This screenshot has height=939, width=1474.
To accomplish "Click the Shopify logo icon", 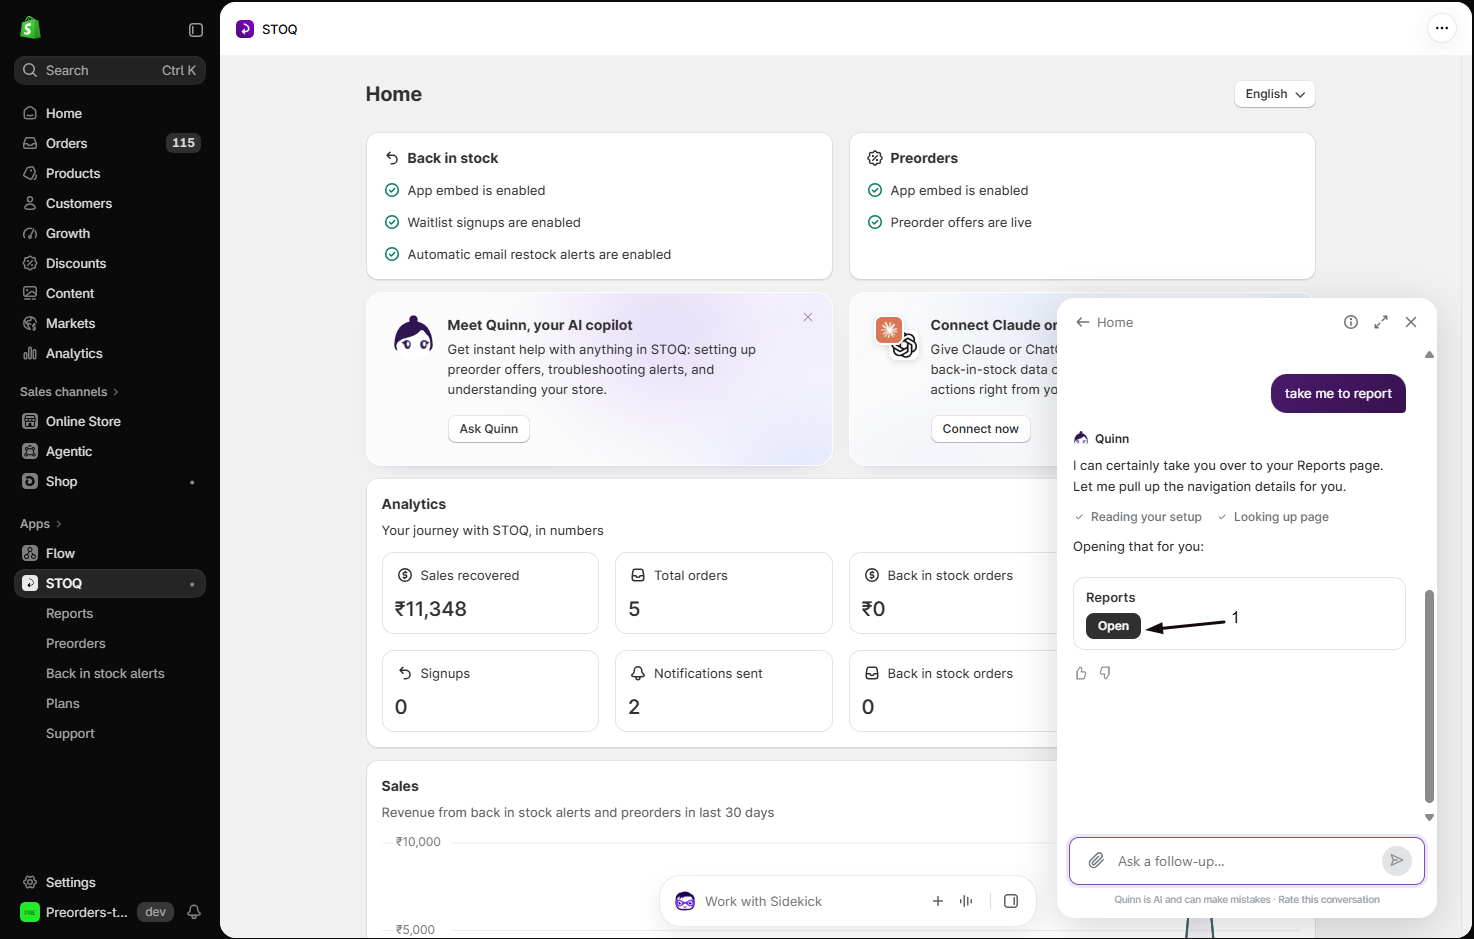I will (30, 28).
